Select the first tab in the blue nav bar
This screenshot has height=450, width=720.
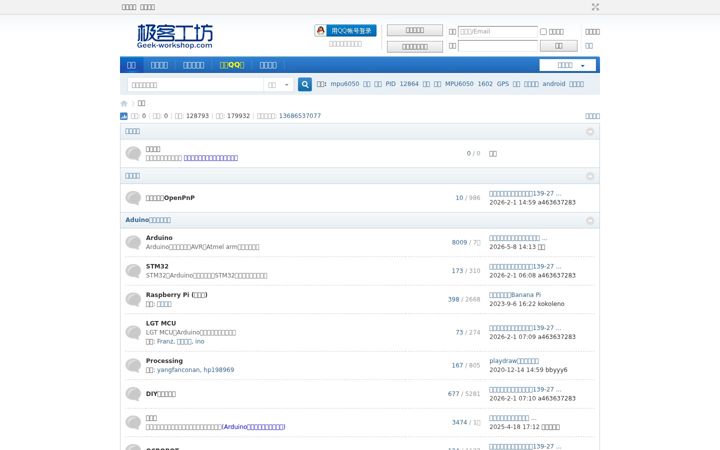tap(131, 65)
